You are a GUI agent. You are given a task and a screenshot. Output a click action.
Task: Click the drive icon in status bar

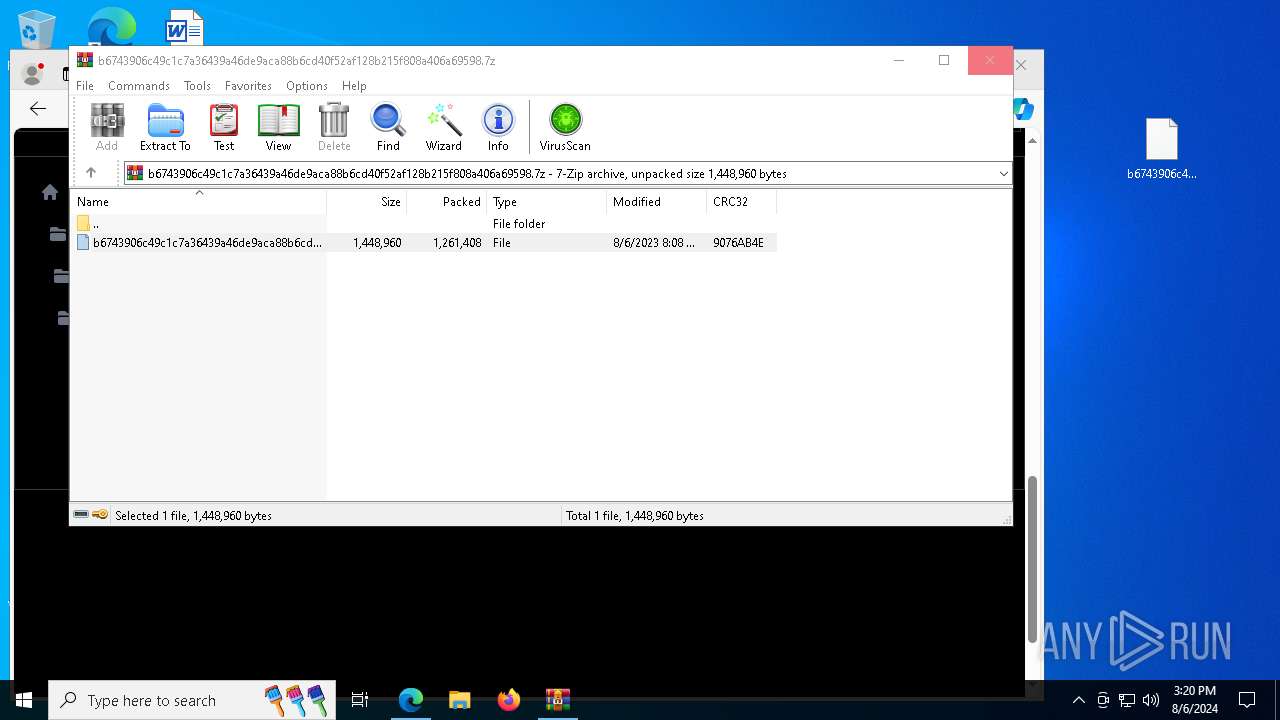pyautogui.click(x=82, y=515)
